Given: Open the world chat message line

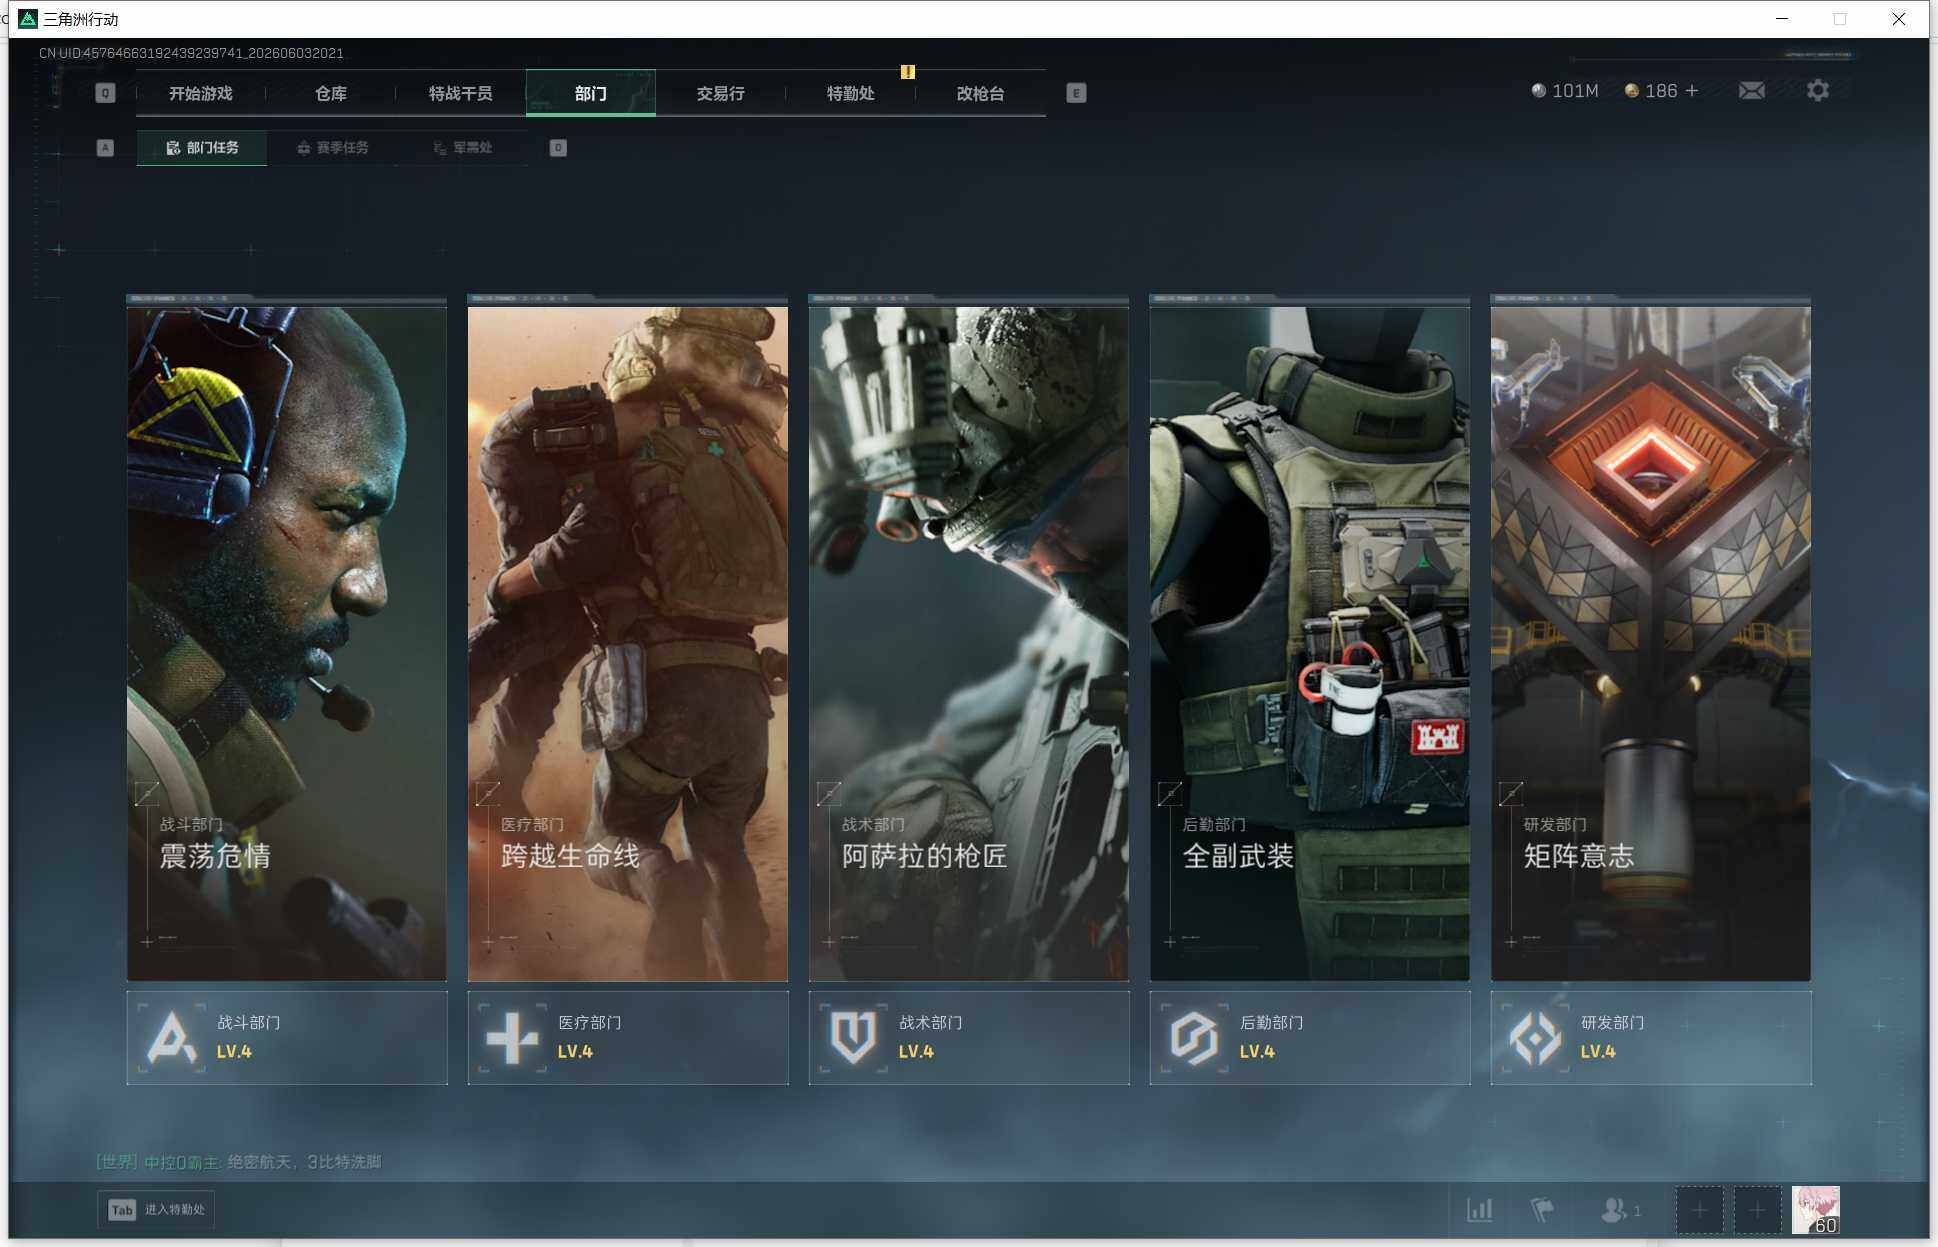Looking at the screenshot, I should coord(239,1162).
